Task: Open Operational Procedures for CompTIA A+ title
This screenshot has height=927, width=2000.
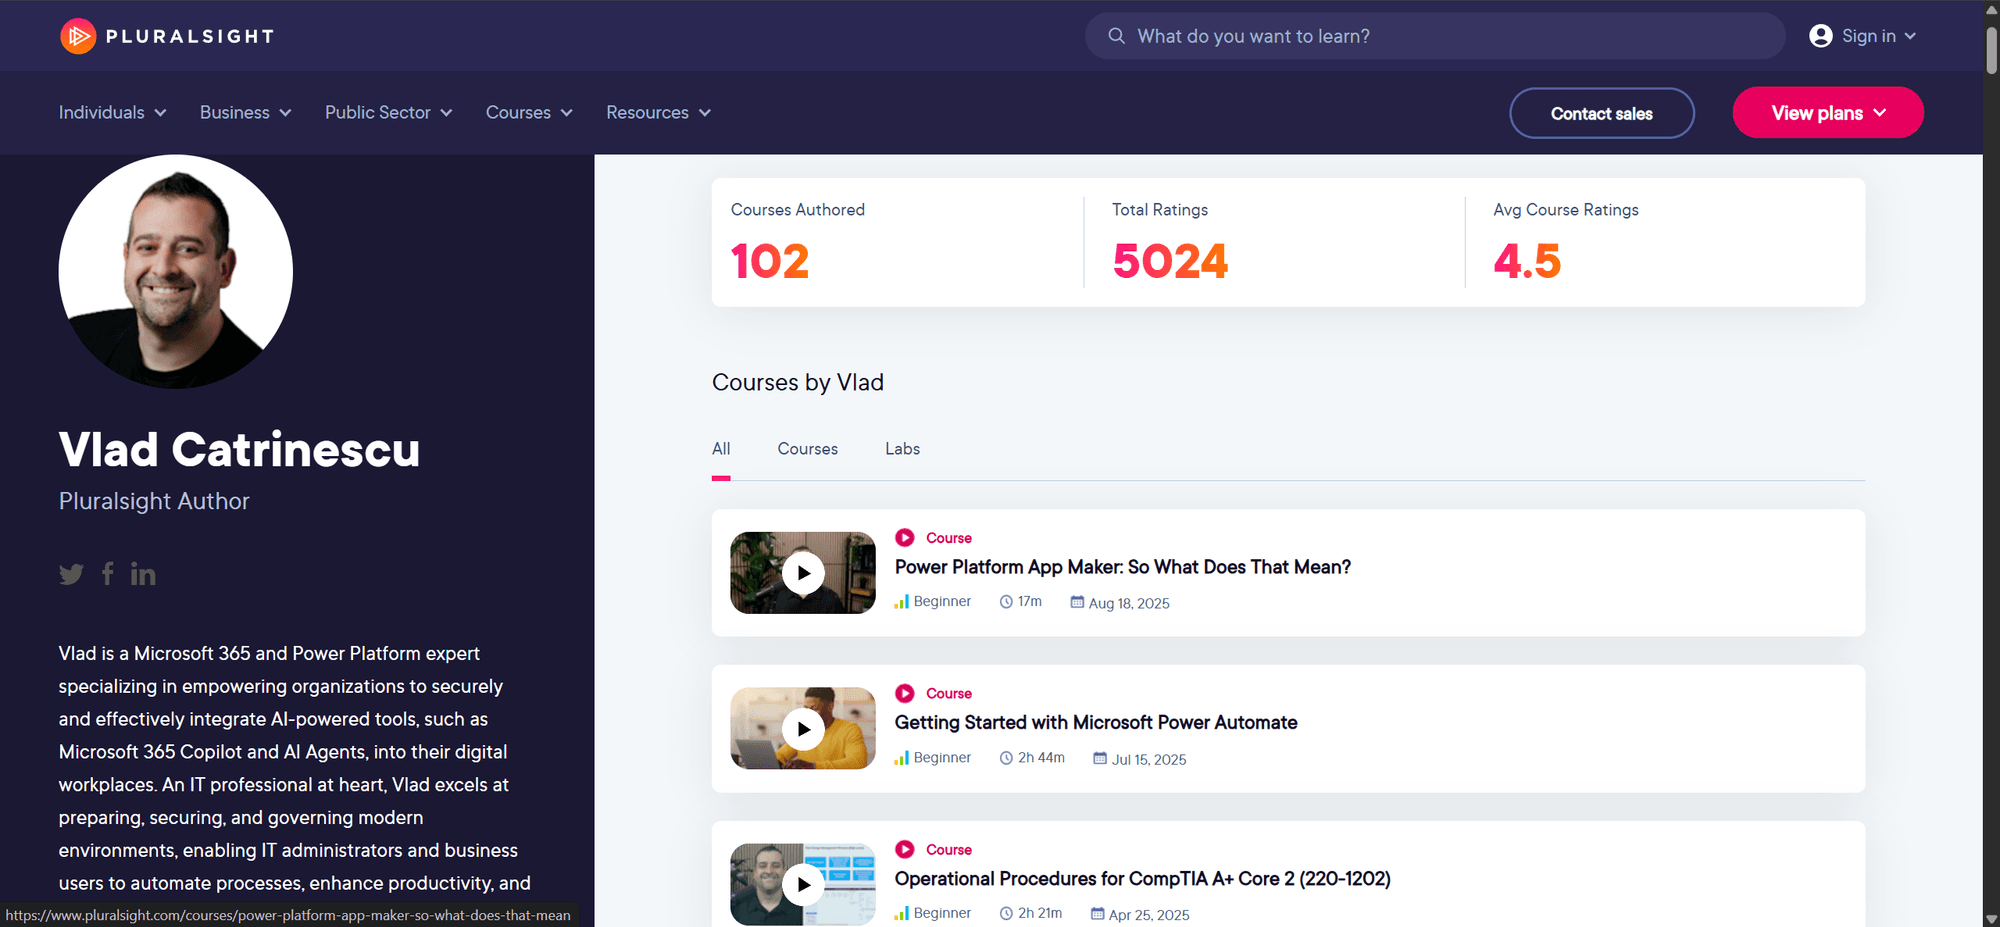Action: click(1143, 879)
